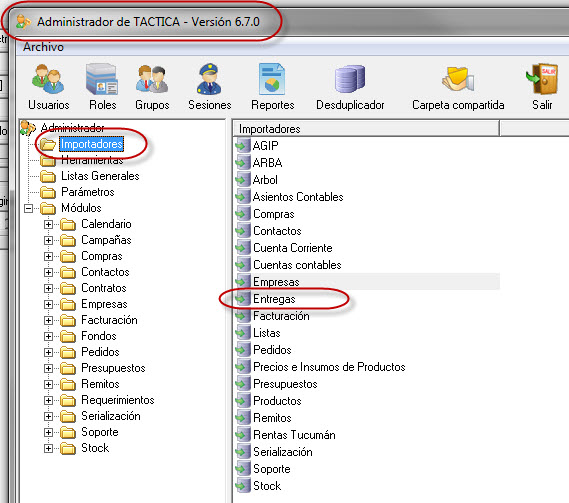Open the Usuarios toolbar icon

click(x=48, y=79)
